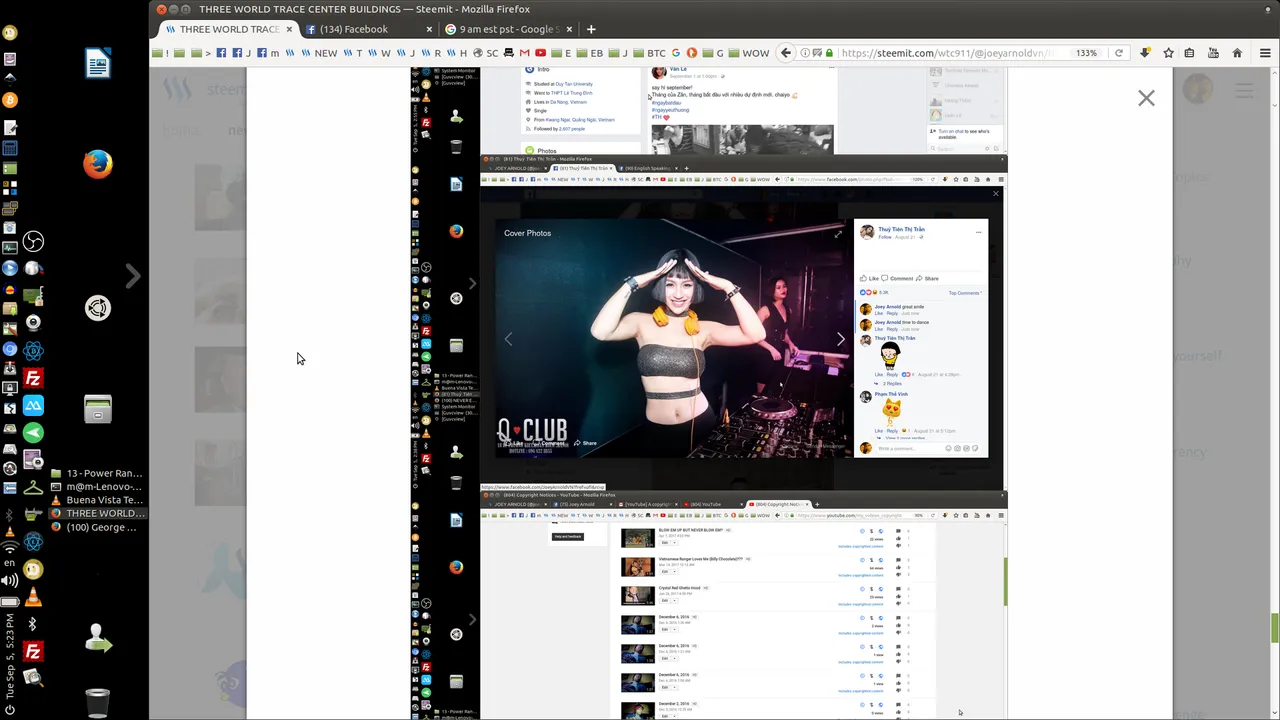Open the bookmarks library icon
The height and width of the screenshot is (720, 1280).
[1191, 53]
